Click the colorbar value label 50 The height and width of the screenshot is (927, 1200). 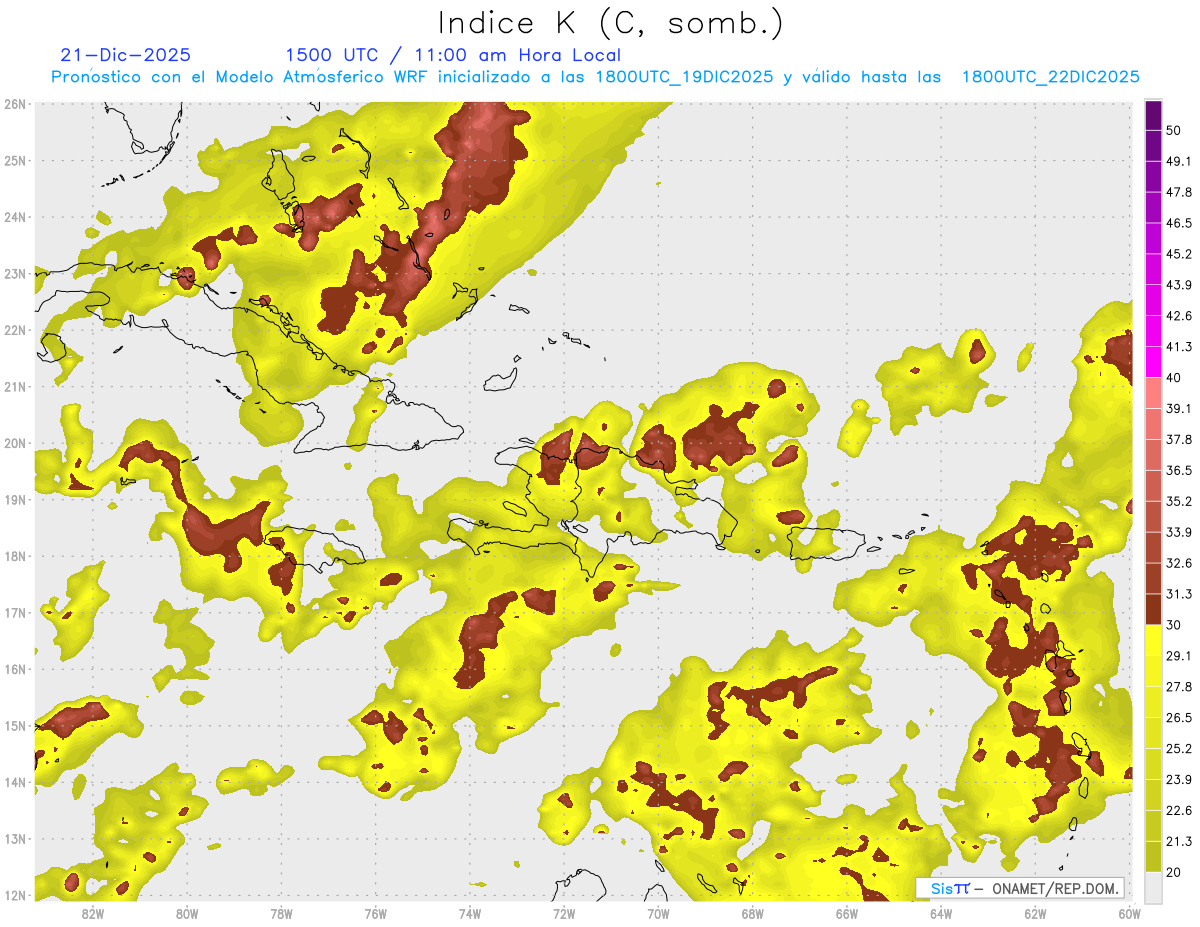[1174, 130]
